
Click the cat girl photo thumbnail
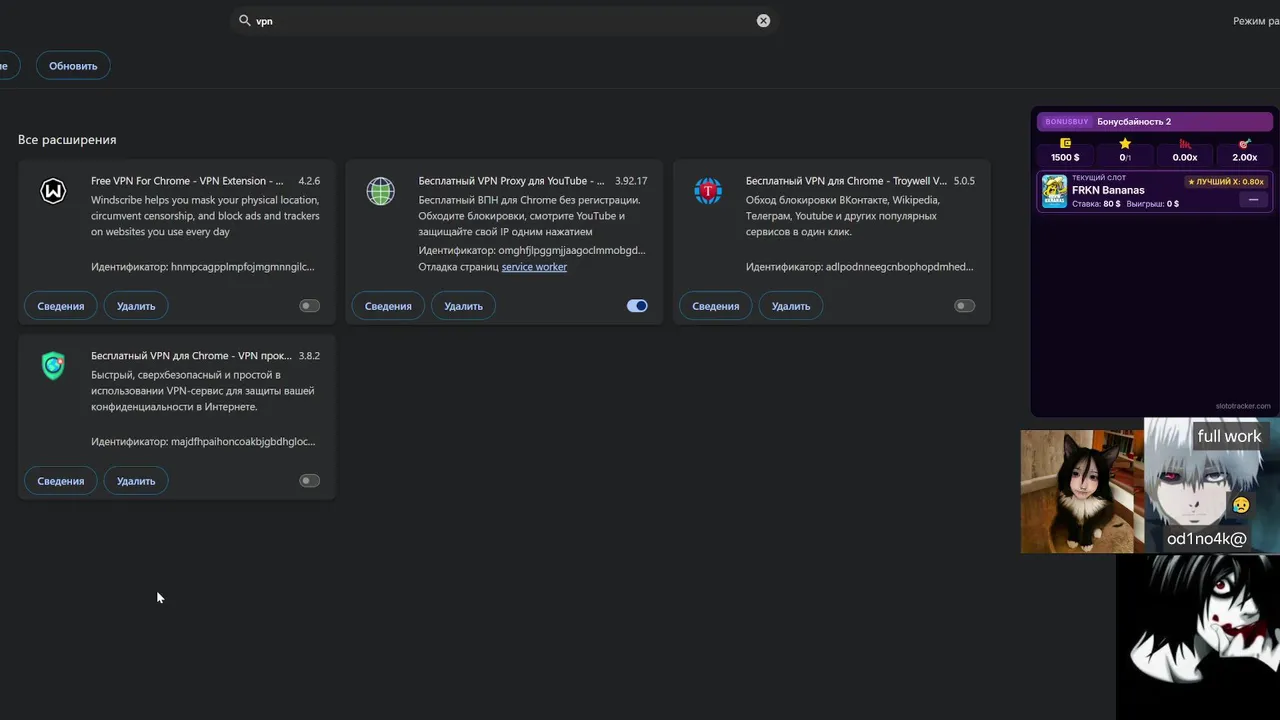pyautogui.click(x=1082, y=491)
